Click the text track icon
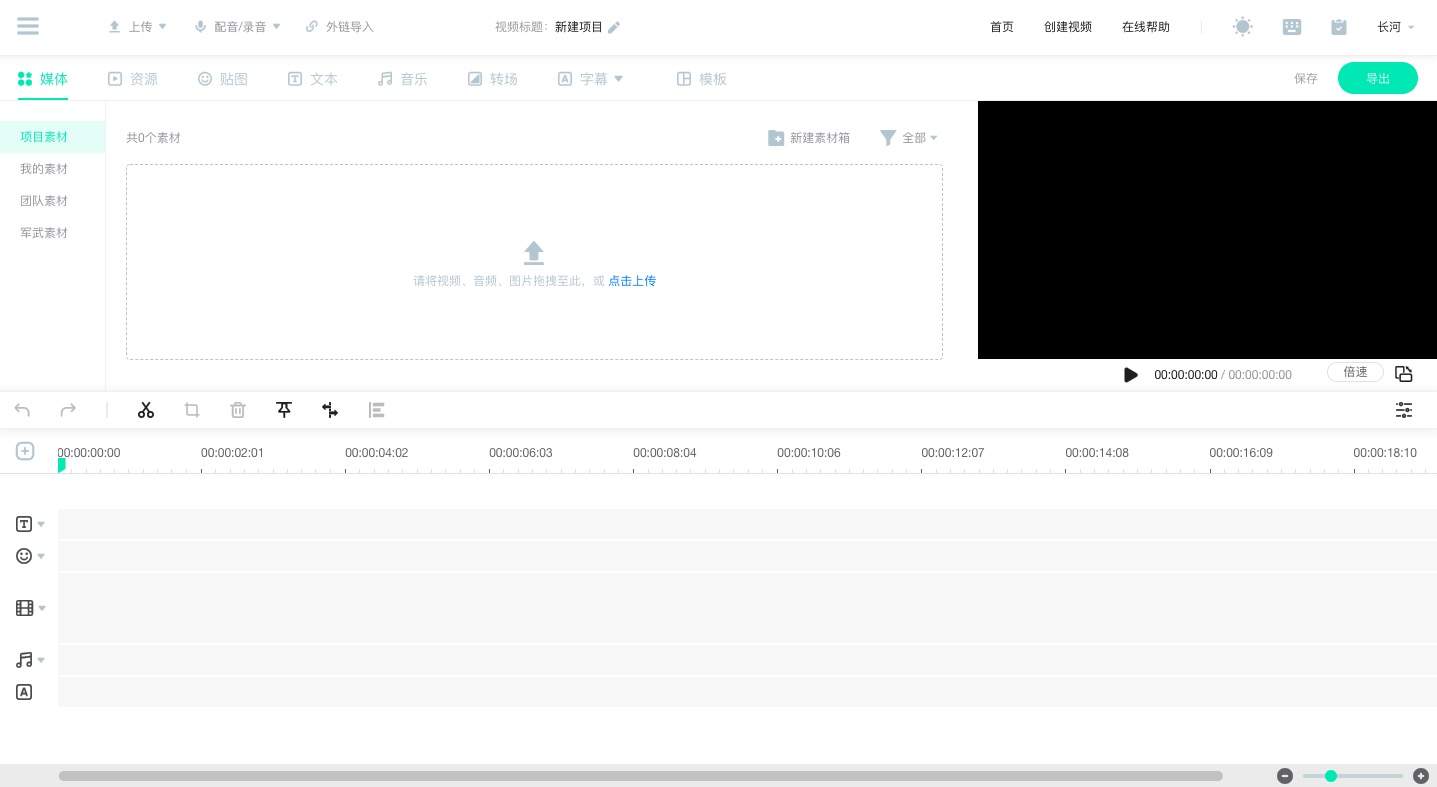 (24, 524)
